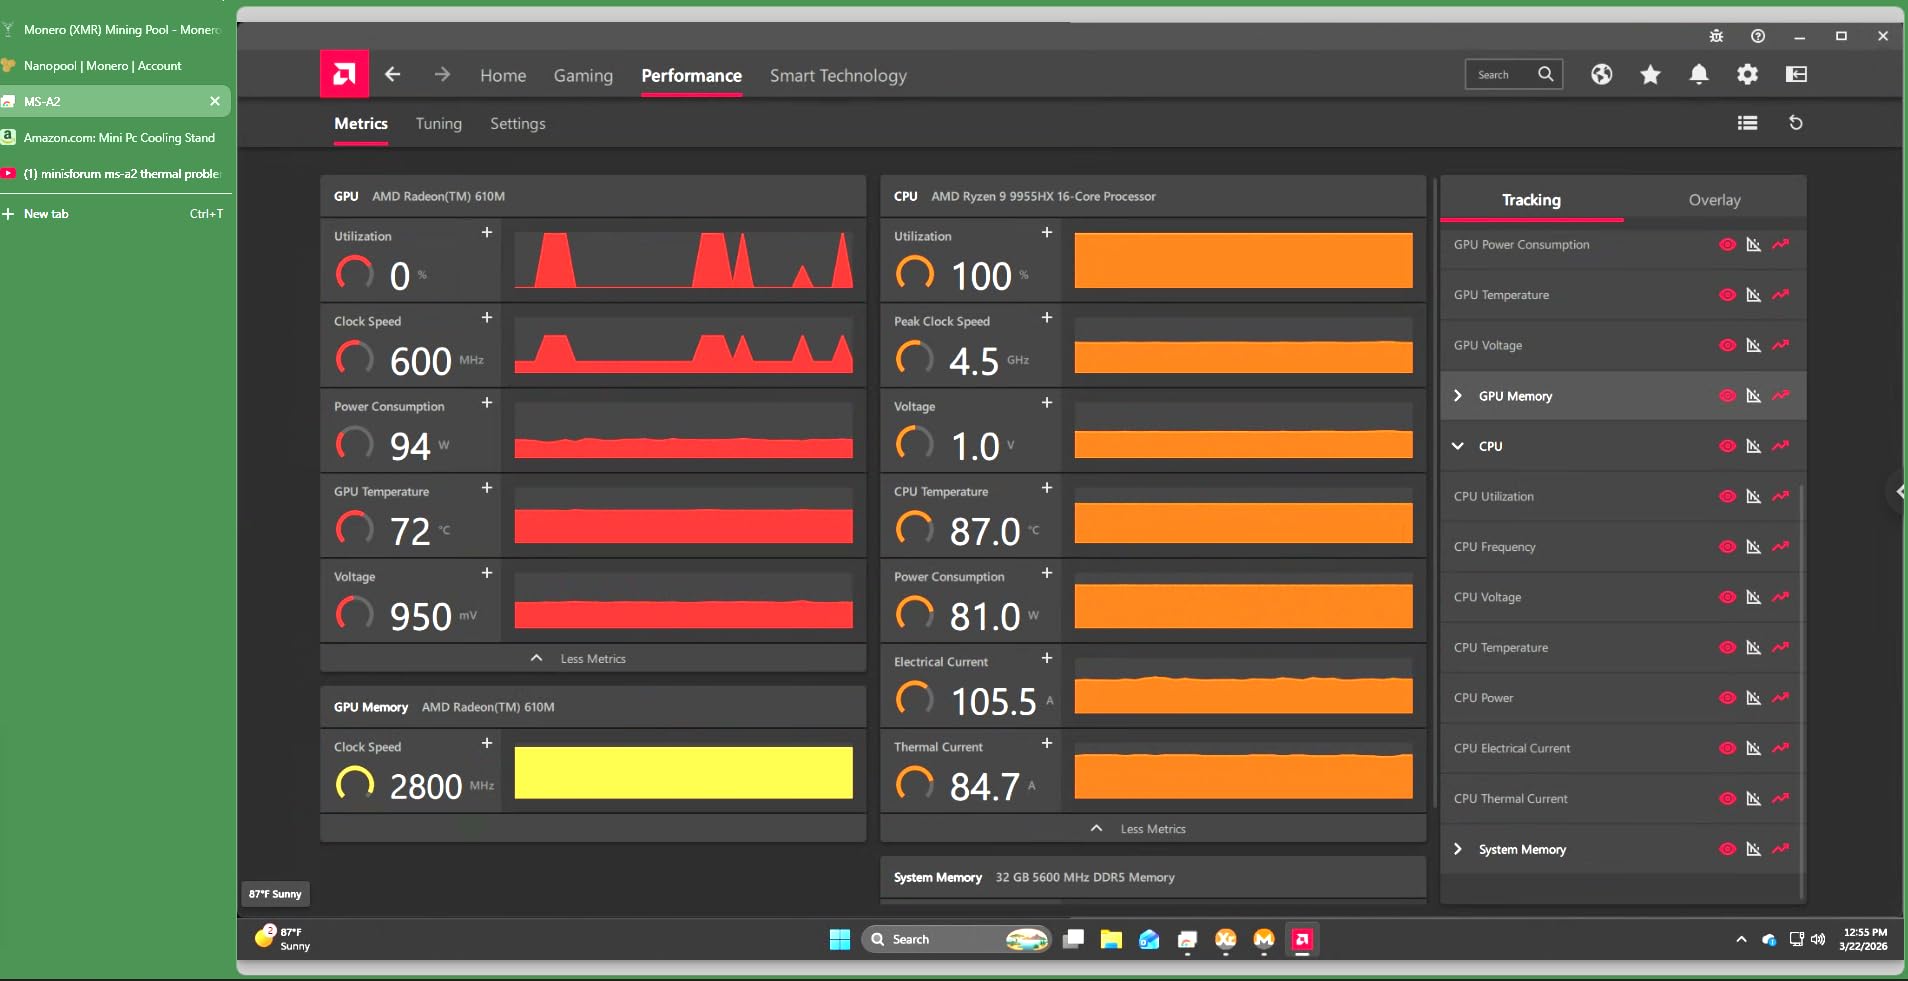
Task: Switch to the Tuning sub-tab
Action: [439, 124]
